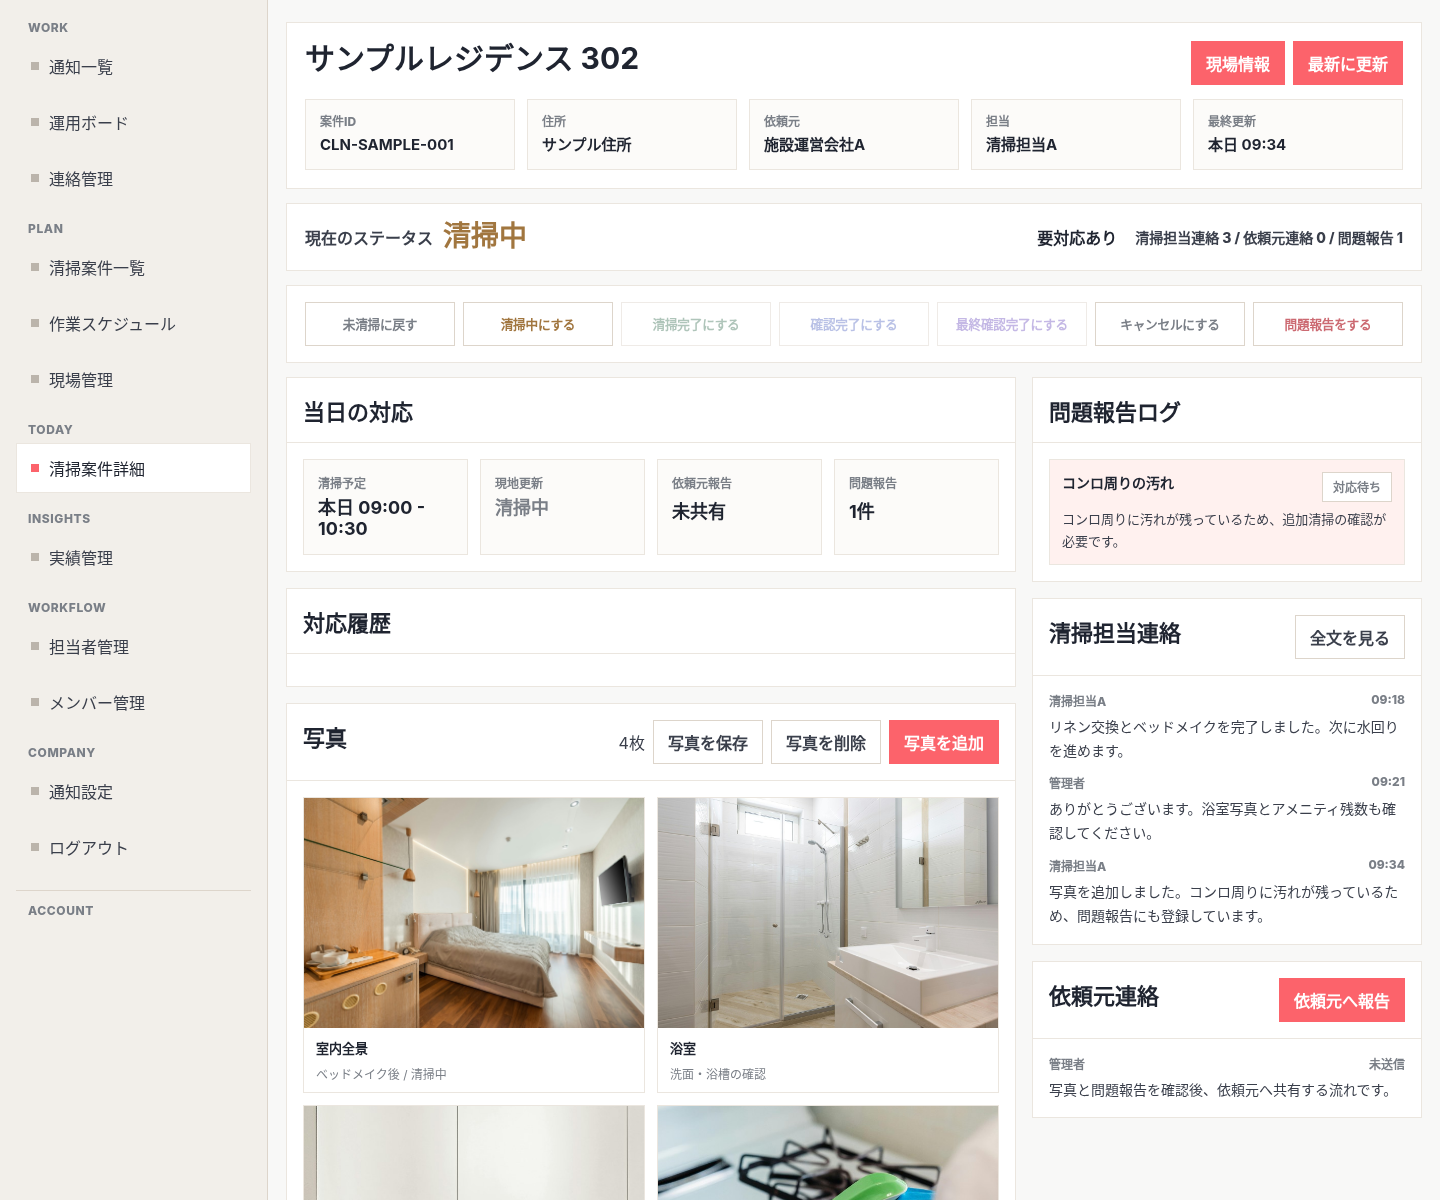Click the 09:18 message from 清掃担当A
The height and width of the screenshot is (1200, 1440).
coord(1227,726)
